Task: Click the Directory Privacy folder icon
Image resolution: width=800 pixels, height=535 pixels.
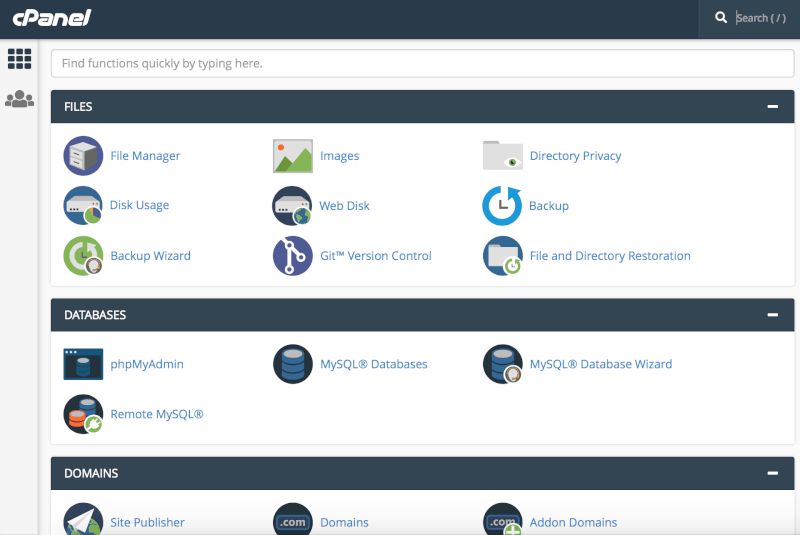Action: click(x=503, y=156)
